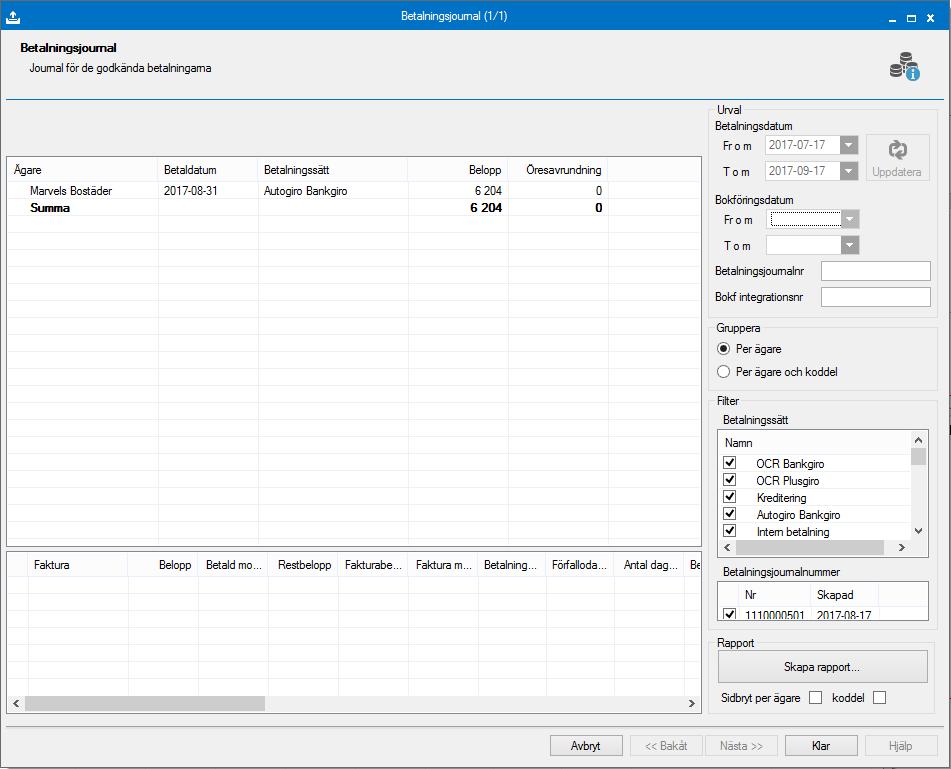
Task: Uncheck journal number 1110000501 checkbox
Action: point(730,614)
